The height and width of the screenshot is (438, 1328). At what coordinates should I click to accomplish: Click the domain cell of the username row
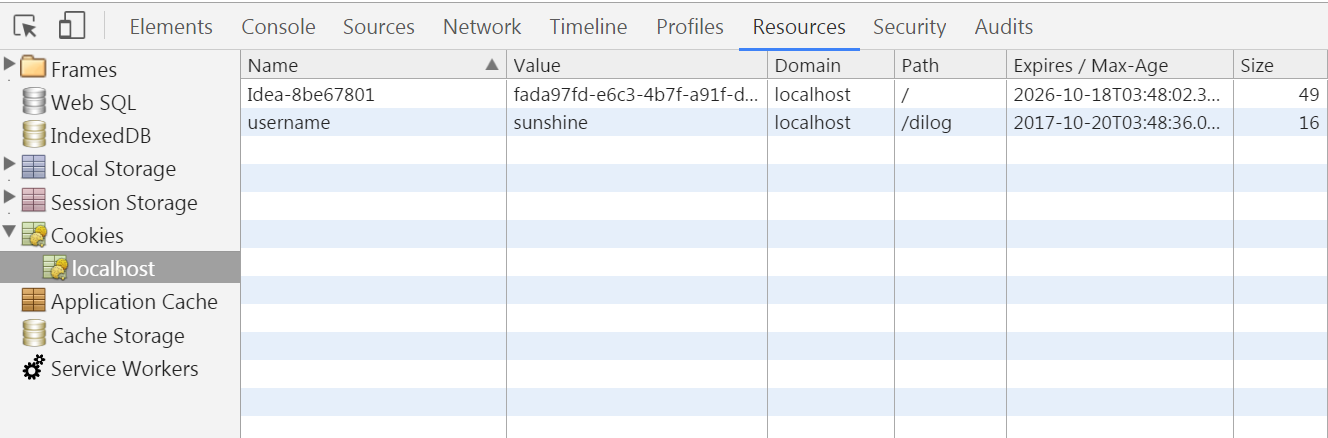(831, 122)
